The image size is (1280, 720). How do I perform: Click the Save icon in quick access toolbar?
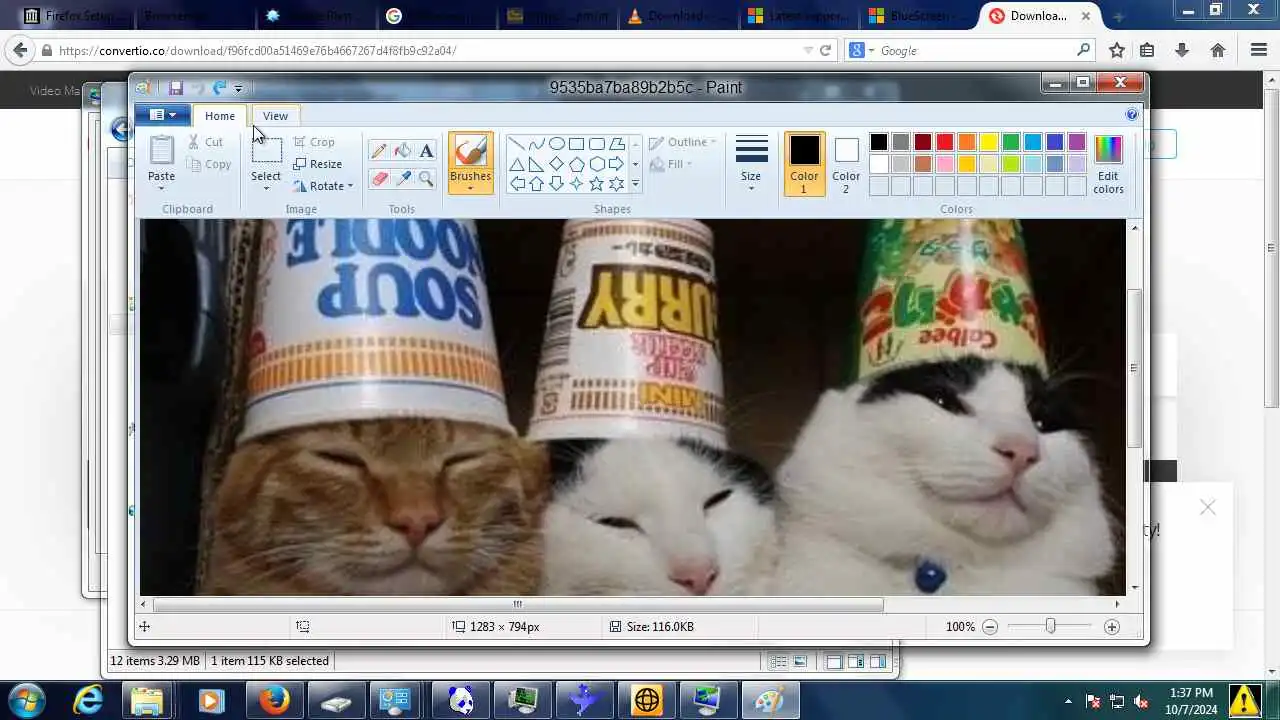point(176,88)
